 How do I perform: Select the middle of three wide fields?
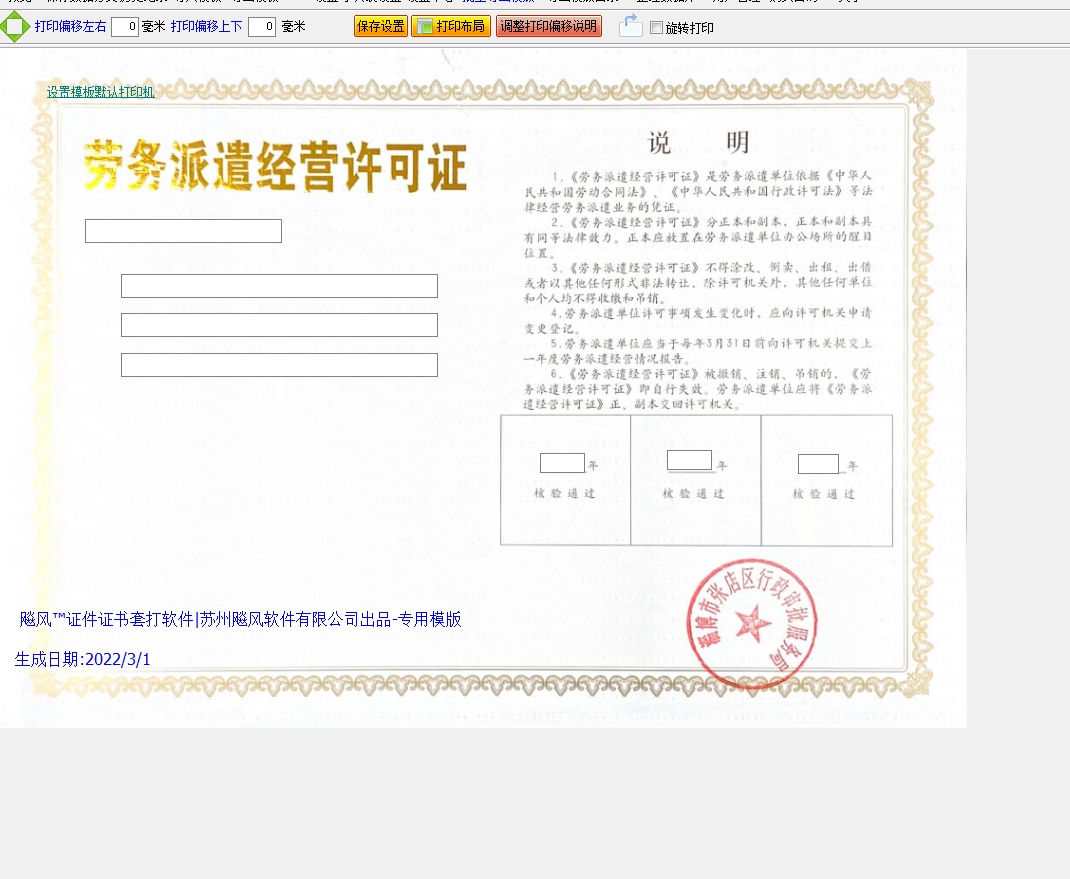point(279,325)
